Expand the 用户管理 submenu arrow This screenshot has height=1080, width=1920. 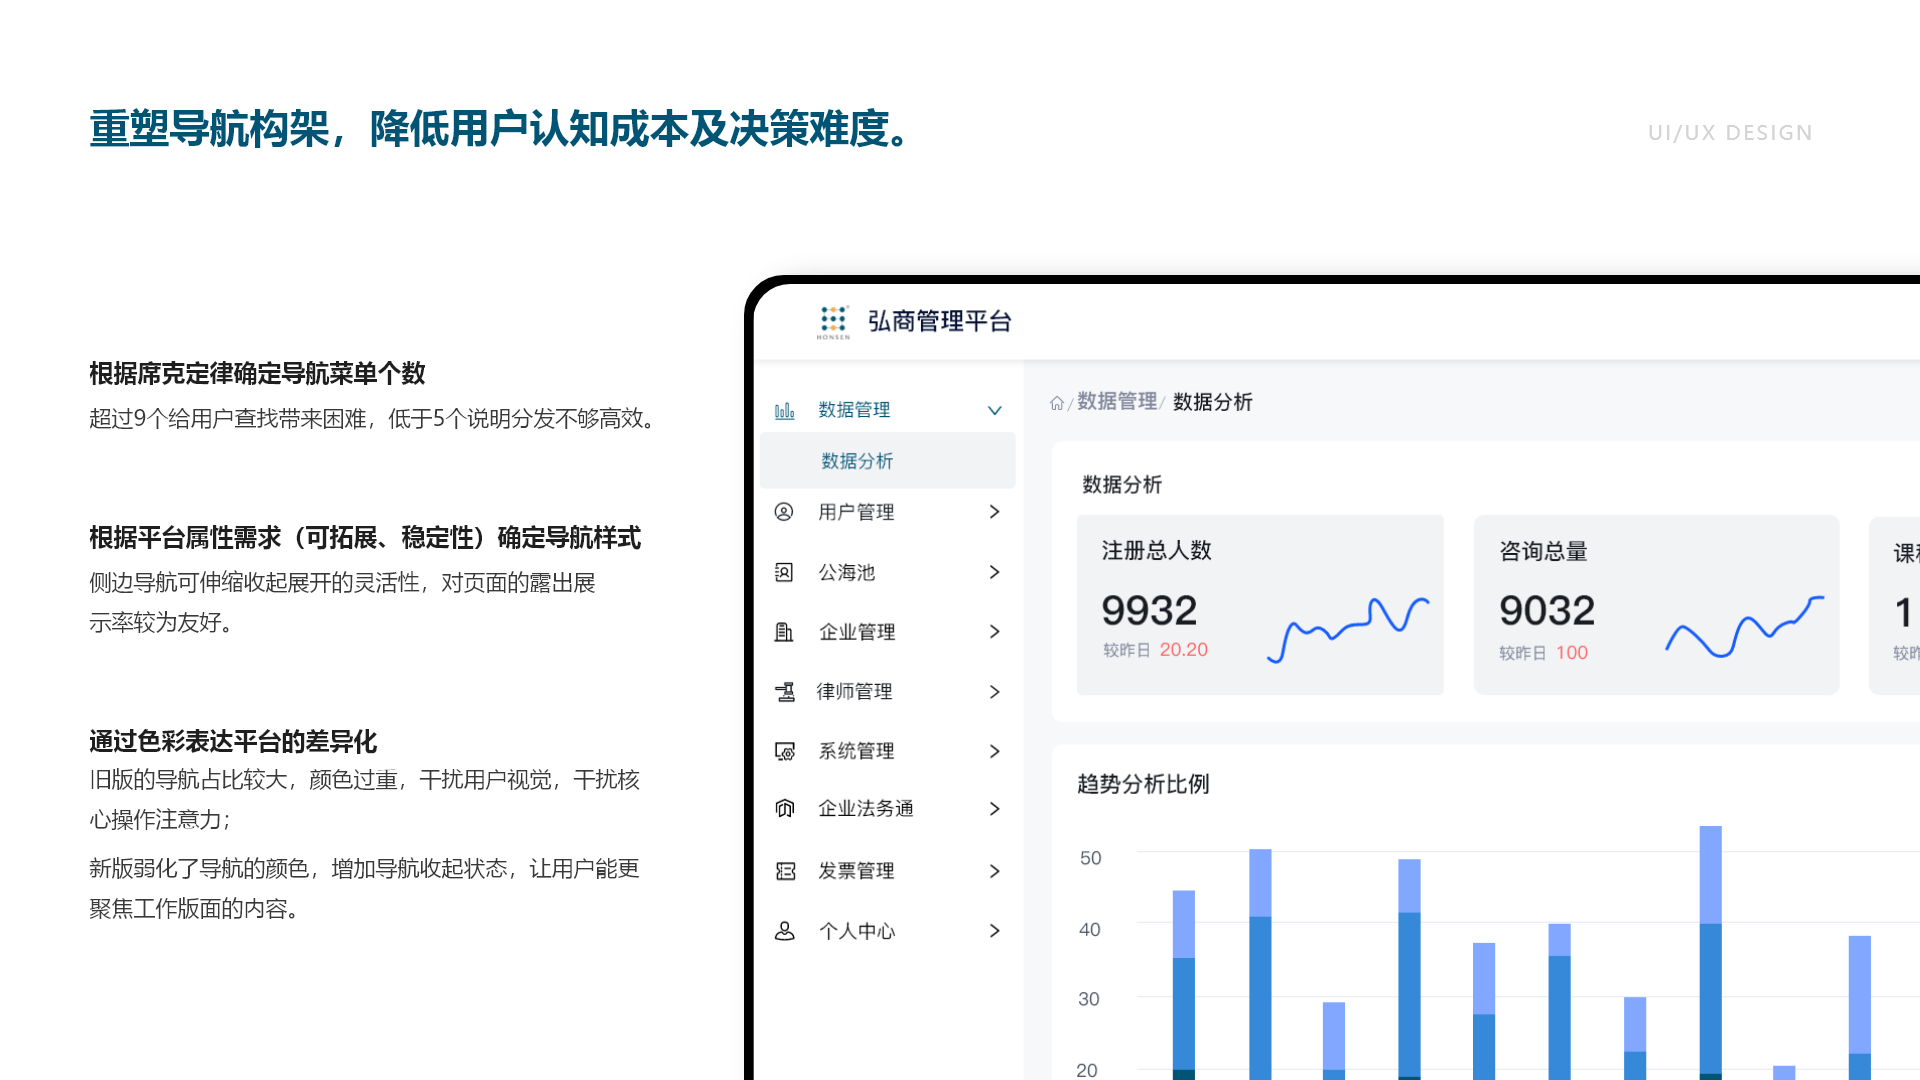coord(994,512)
